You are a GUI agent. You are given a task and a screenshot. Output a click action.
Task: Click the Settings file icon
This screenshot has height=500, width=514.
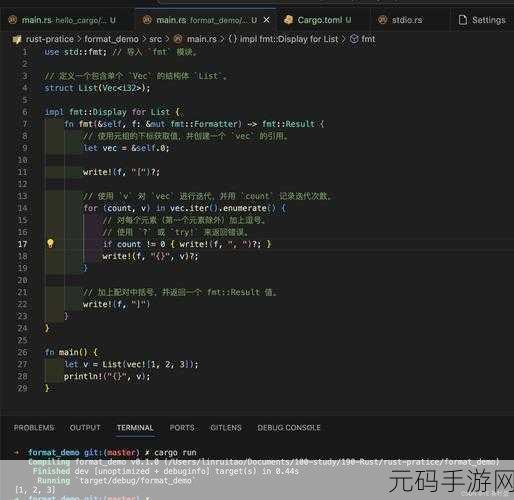point(463,20)
